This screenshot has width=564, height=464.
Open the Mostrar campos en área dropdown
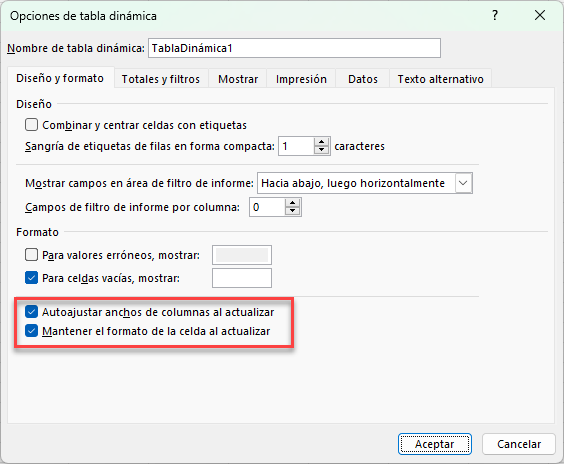[463, 183]
